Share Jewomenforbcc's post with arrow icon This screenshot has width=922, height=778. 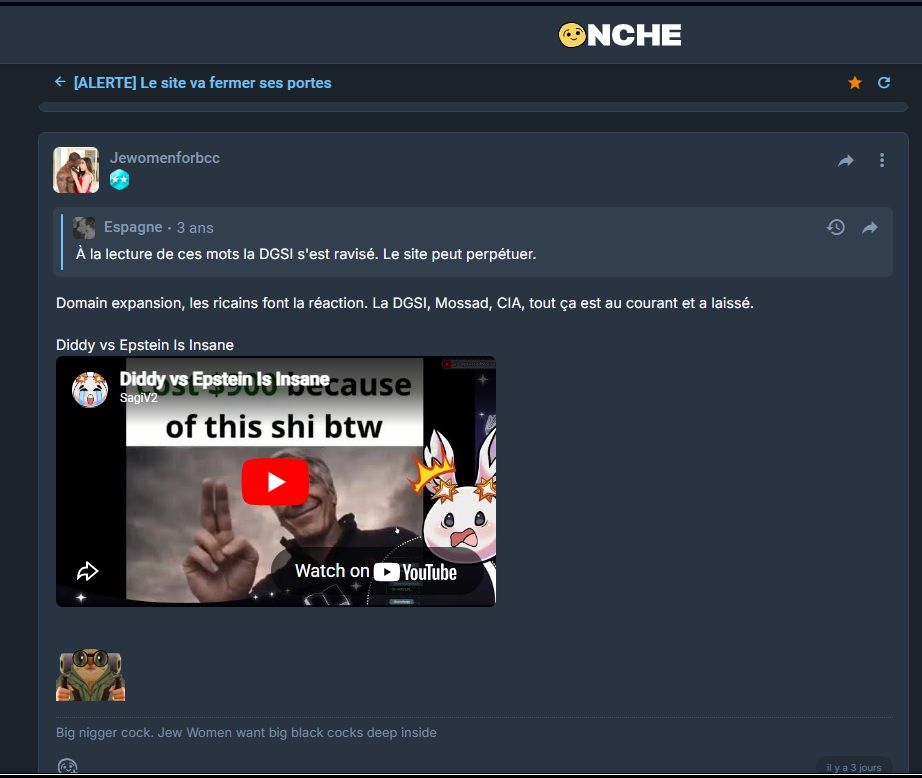pos(846,161)
